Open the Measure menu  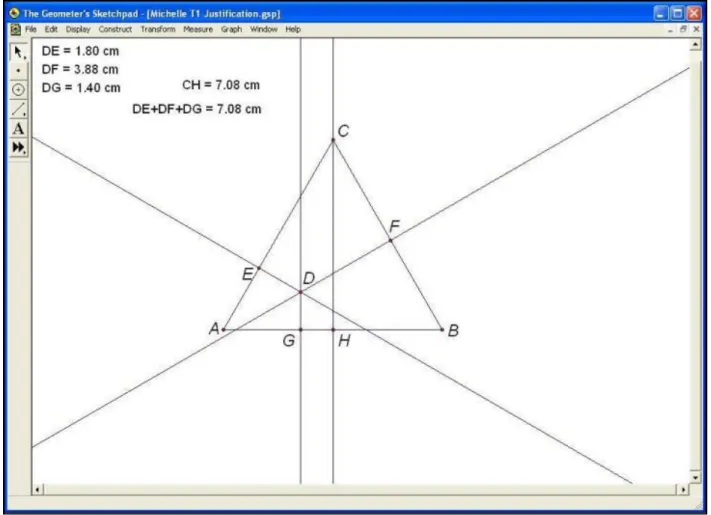tap(198, 29)
